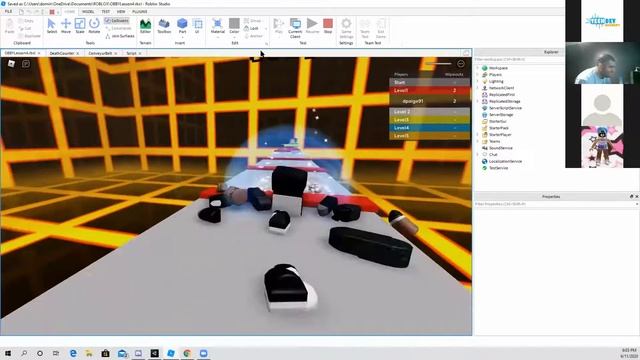Image resolution: width=640 pixels, height=360 pixels.
Task: Click the Current Client test icon
Action: pyautogui.click(x=295, y=28)
